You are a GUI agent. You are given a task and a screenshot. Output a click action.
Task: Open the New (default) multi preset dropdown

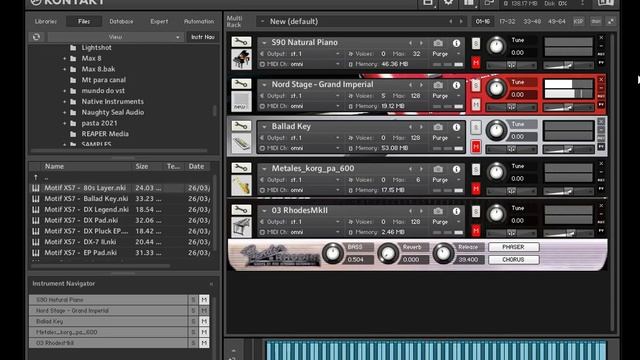[x=262, y=21]
